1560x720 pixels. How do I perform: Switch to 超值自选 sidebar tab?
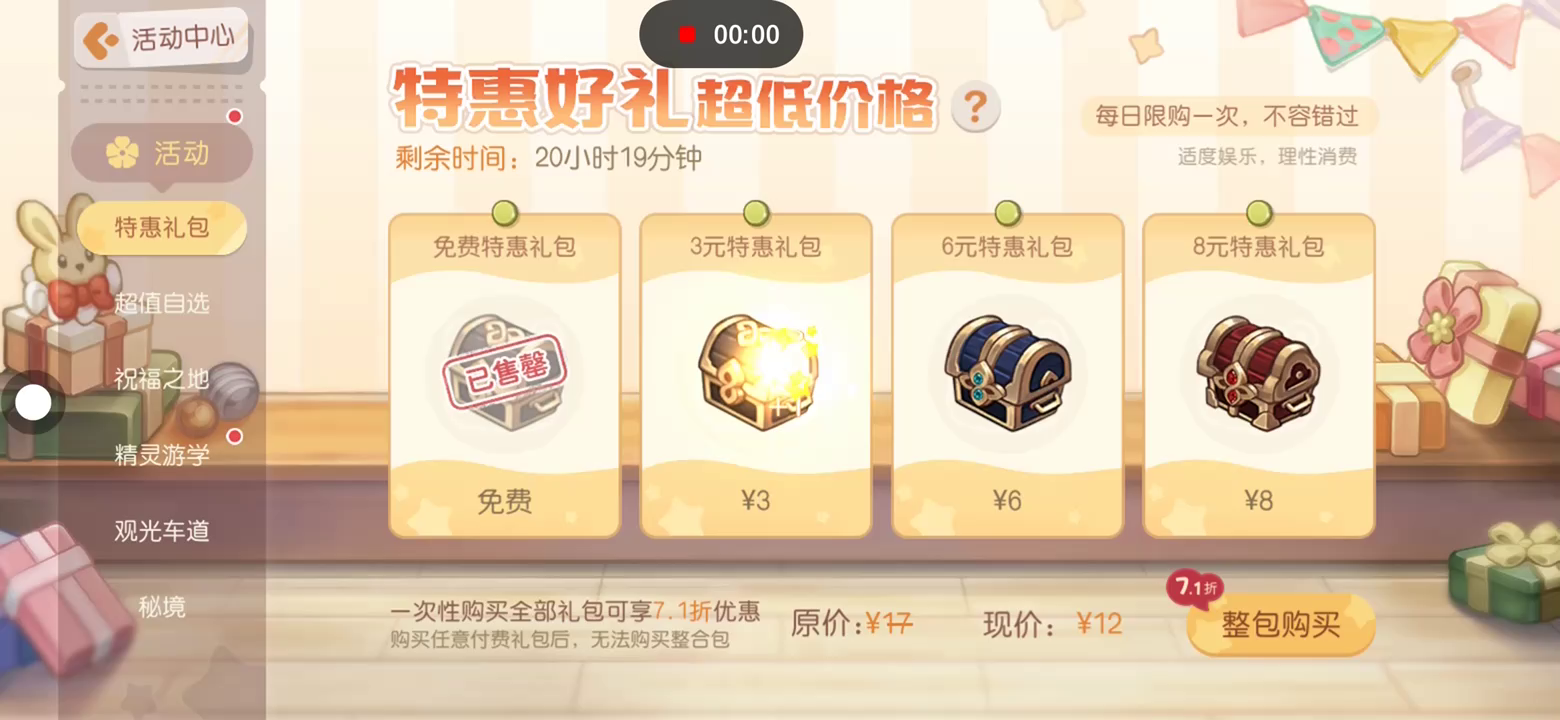[x=162, y=303]
